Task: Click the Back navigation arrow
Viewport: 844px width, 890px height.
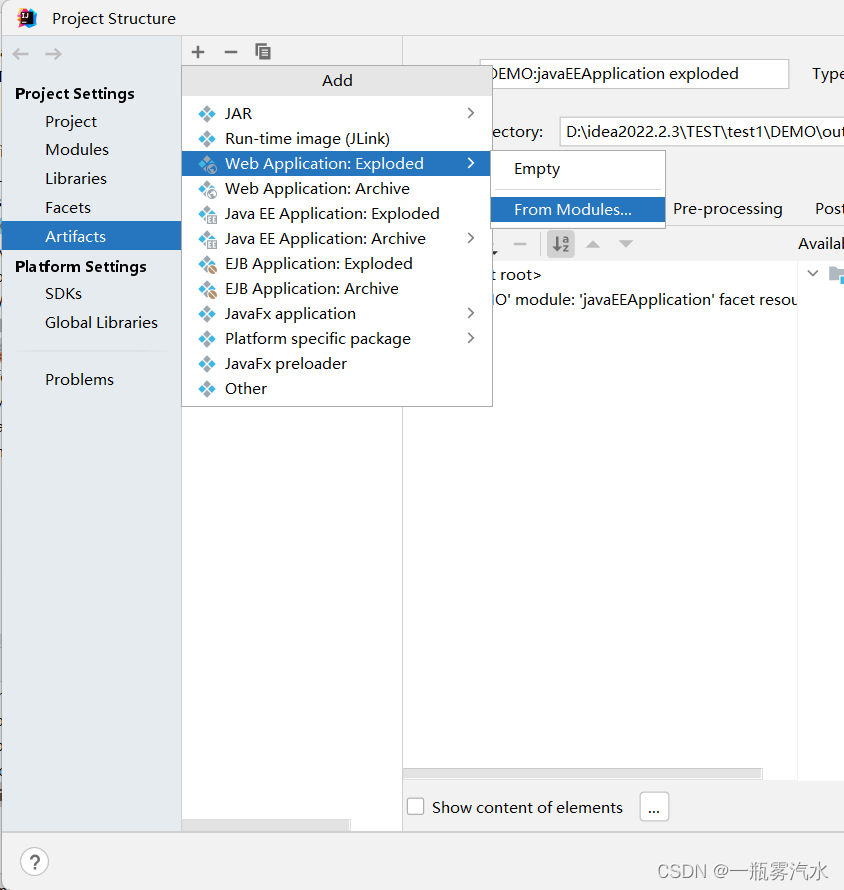Action: pyautogui.click(x=20, y=54)
